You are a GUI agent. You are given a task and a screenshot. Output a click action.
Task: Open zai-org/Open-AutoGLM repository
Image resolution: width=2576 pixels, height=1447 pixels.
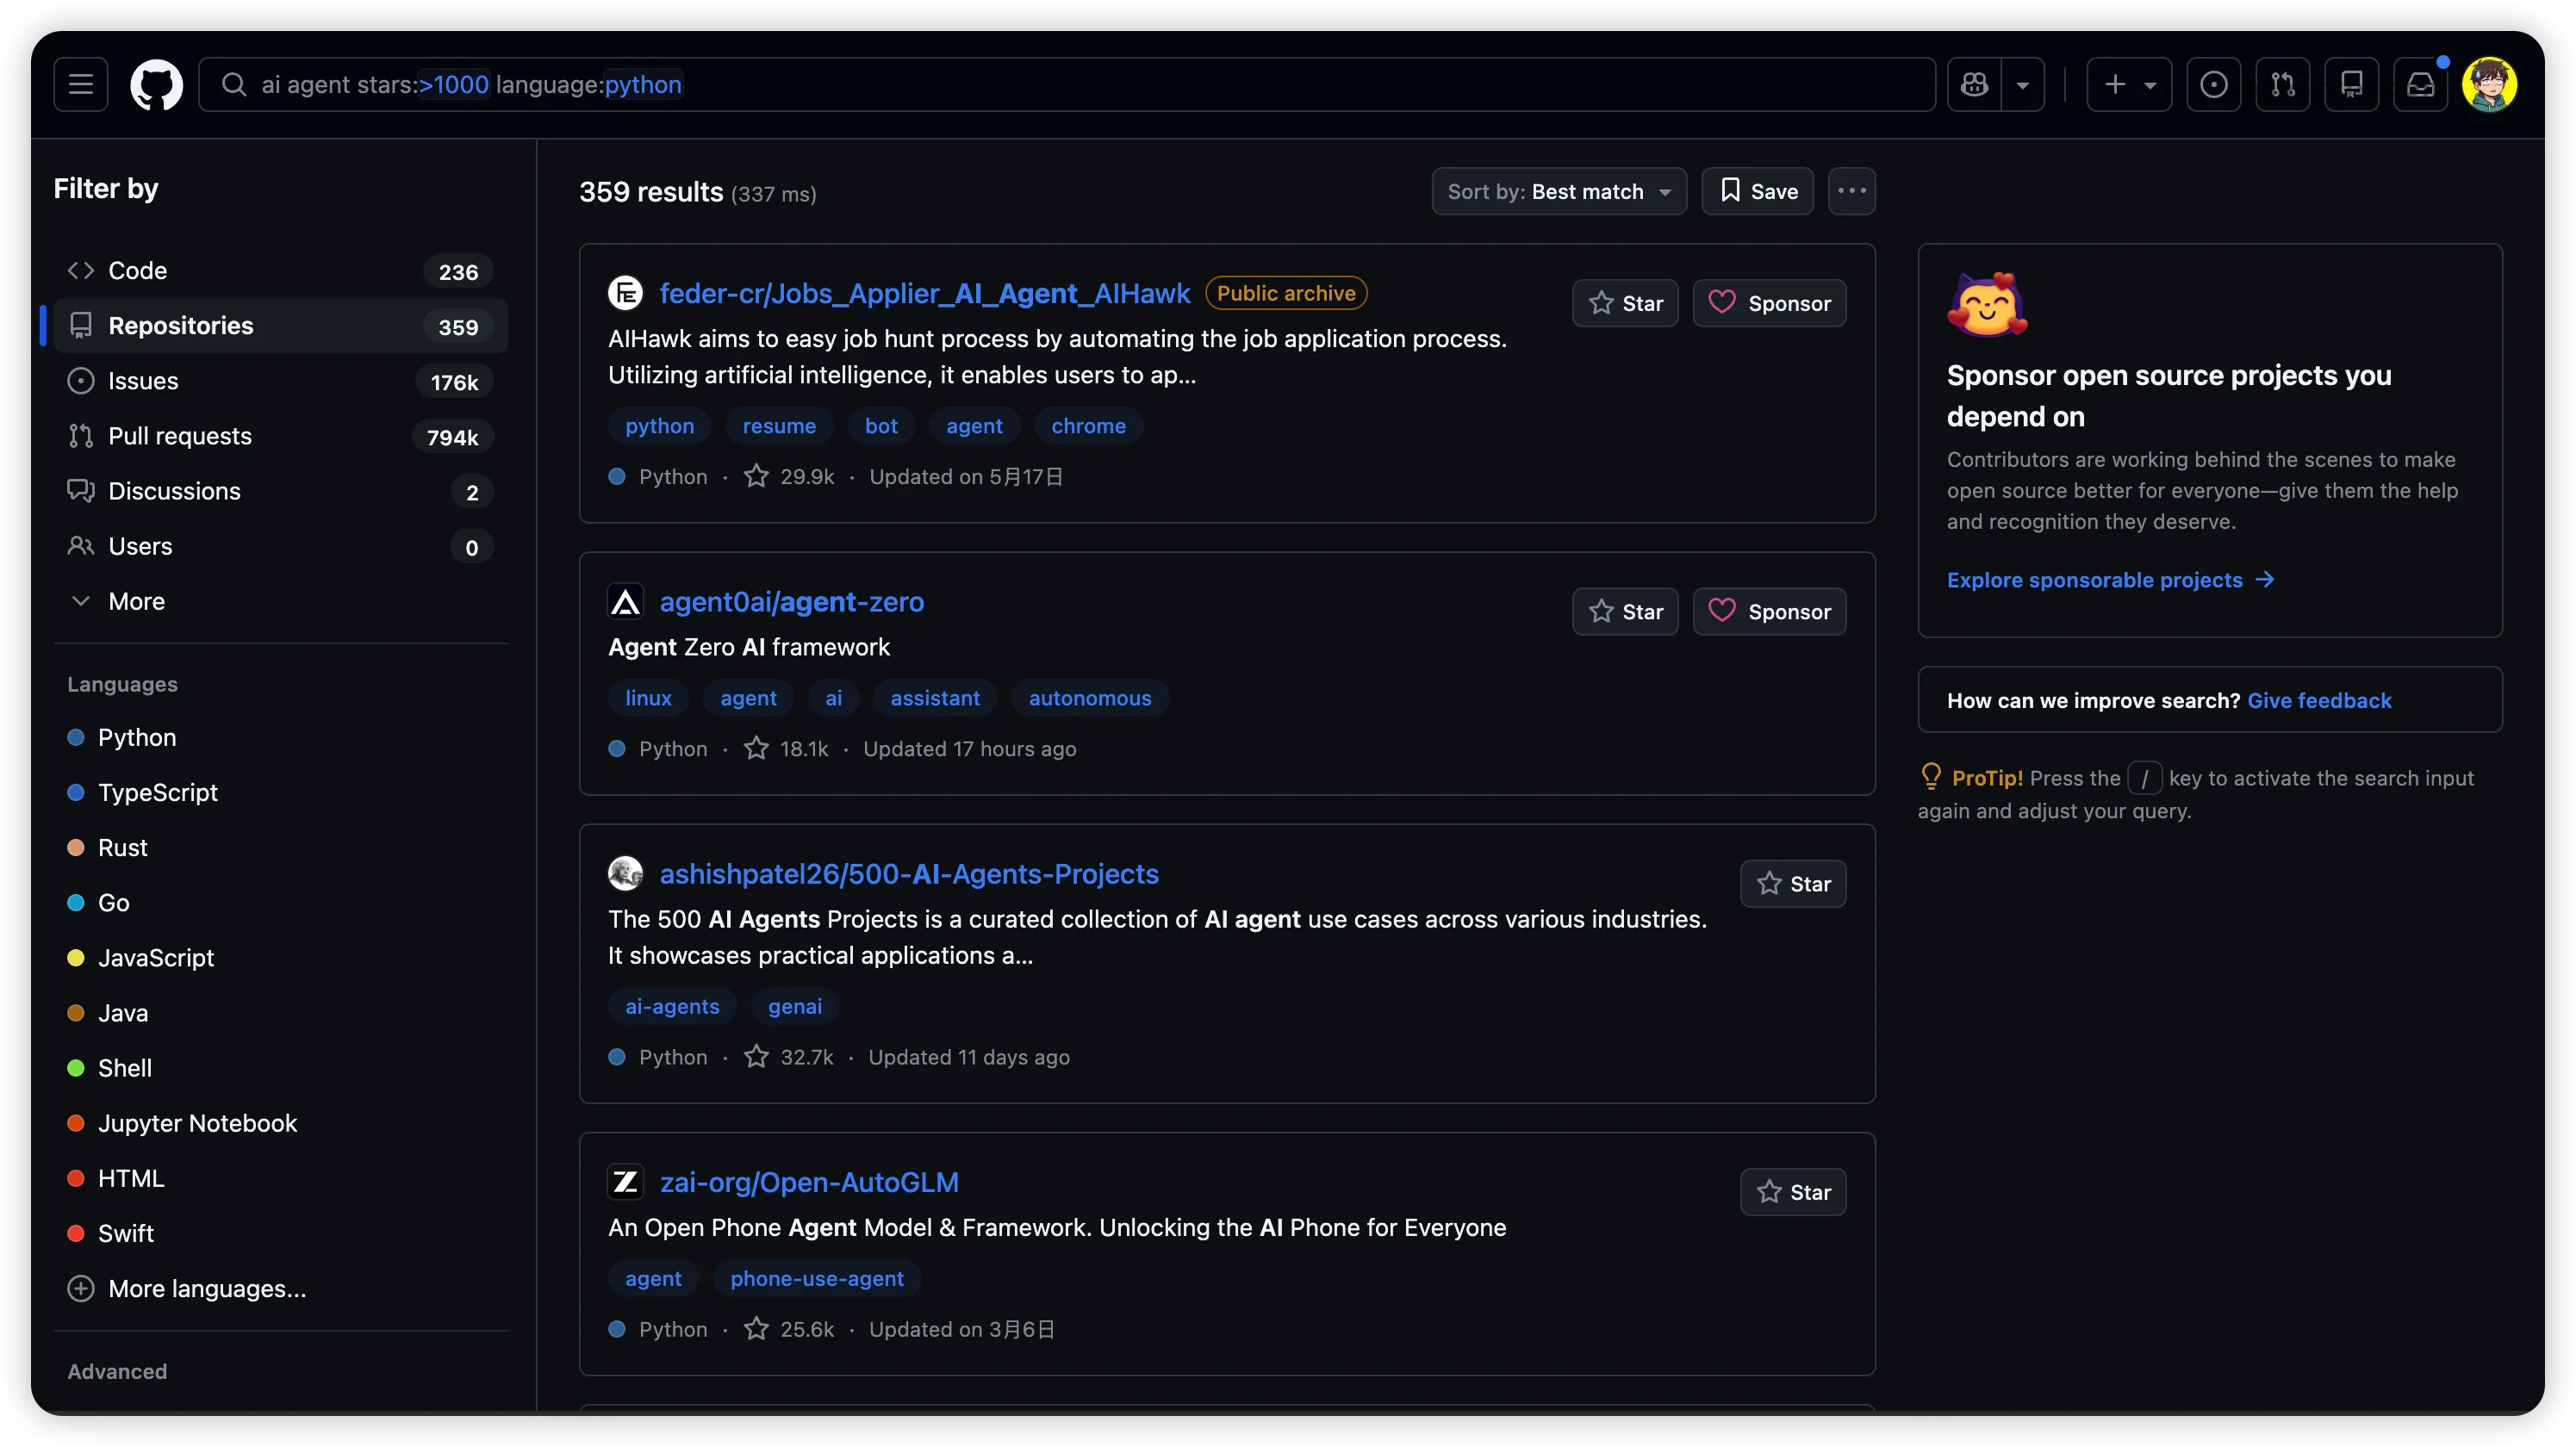[809, 1181]
